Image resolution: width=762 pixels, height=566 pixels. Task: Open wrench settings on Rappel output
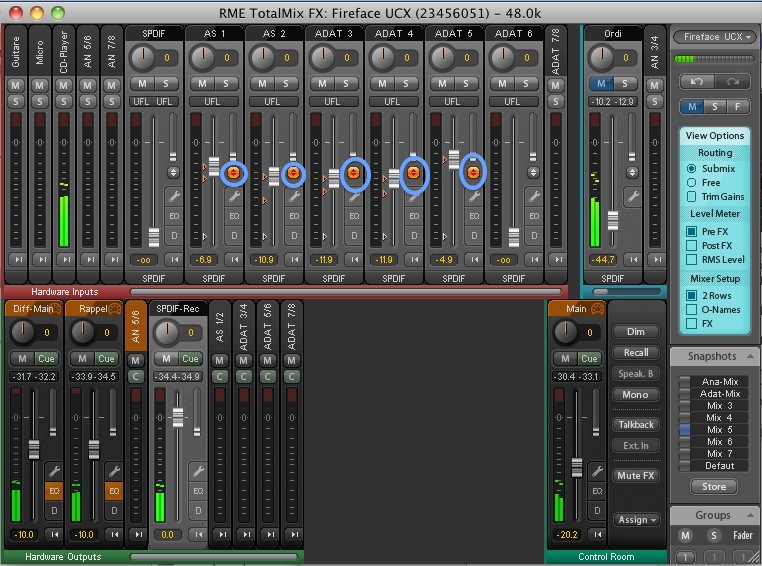click(x=114, y=471)
